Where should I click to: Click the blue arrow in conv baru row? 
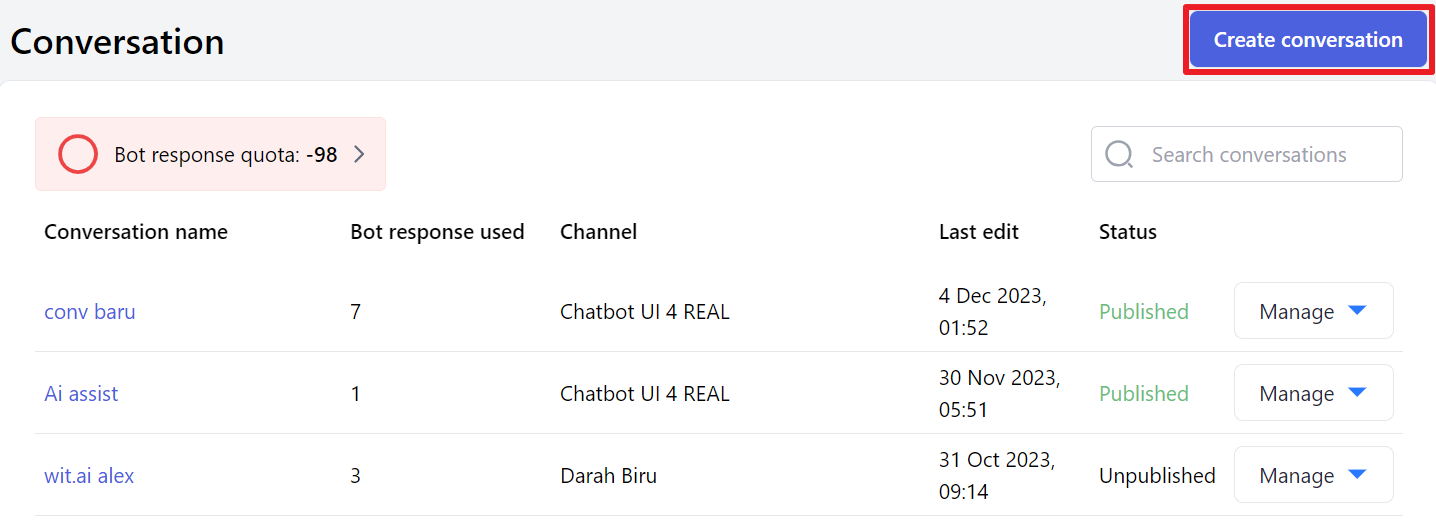(x=1357, y=311)
